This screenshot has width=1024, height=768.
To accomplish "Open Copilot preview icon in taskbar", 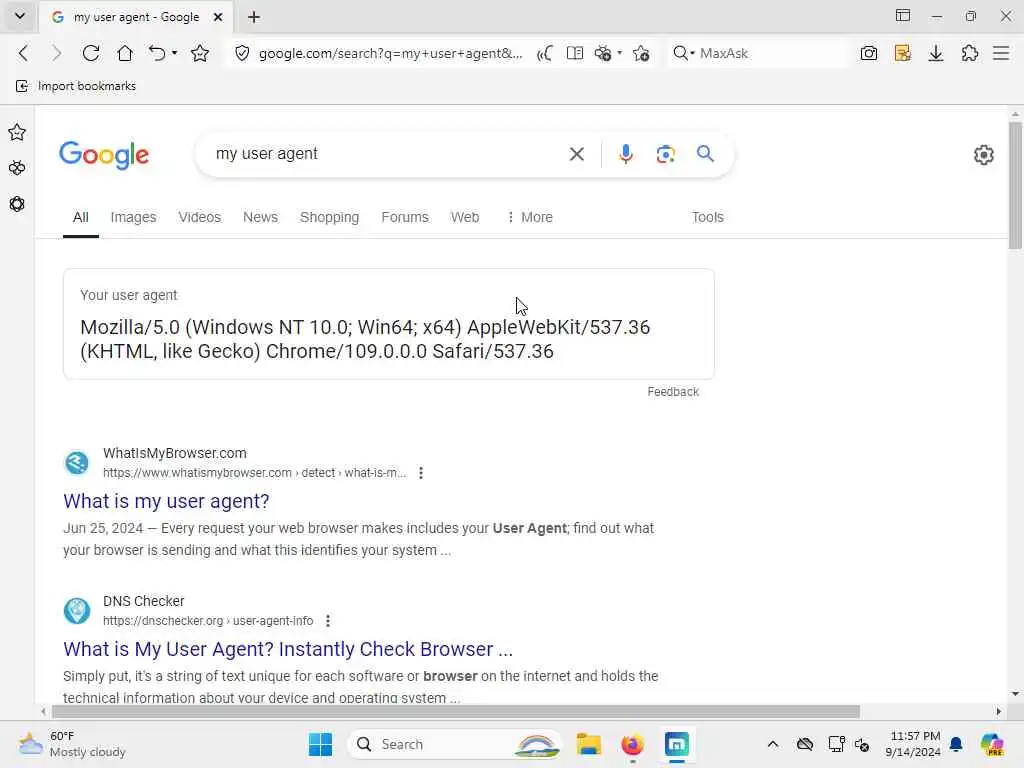I will [x=992, y=744].
